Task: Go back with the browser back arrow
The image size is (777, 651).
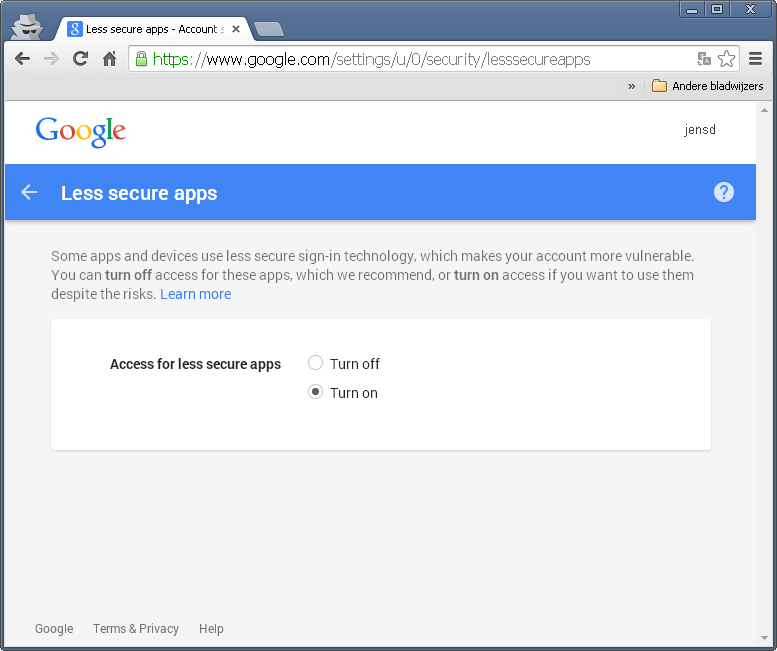Action: [22, 59]
